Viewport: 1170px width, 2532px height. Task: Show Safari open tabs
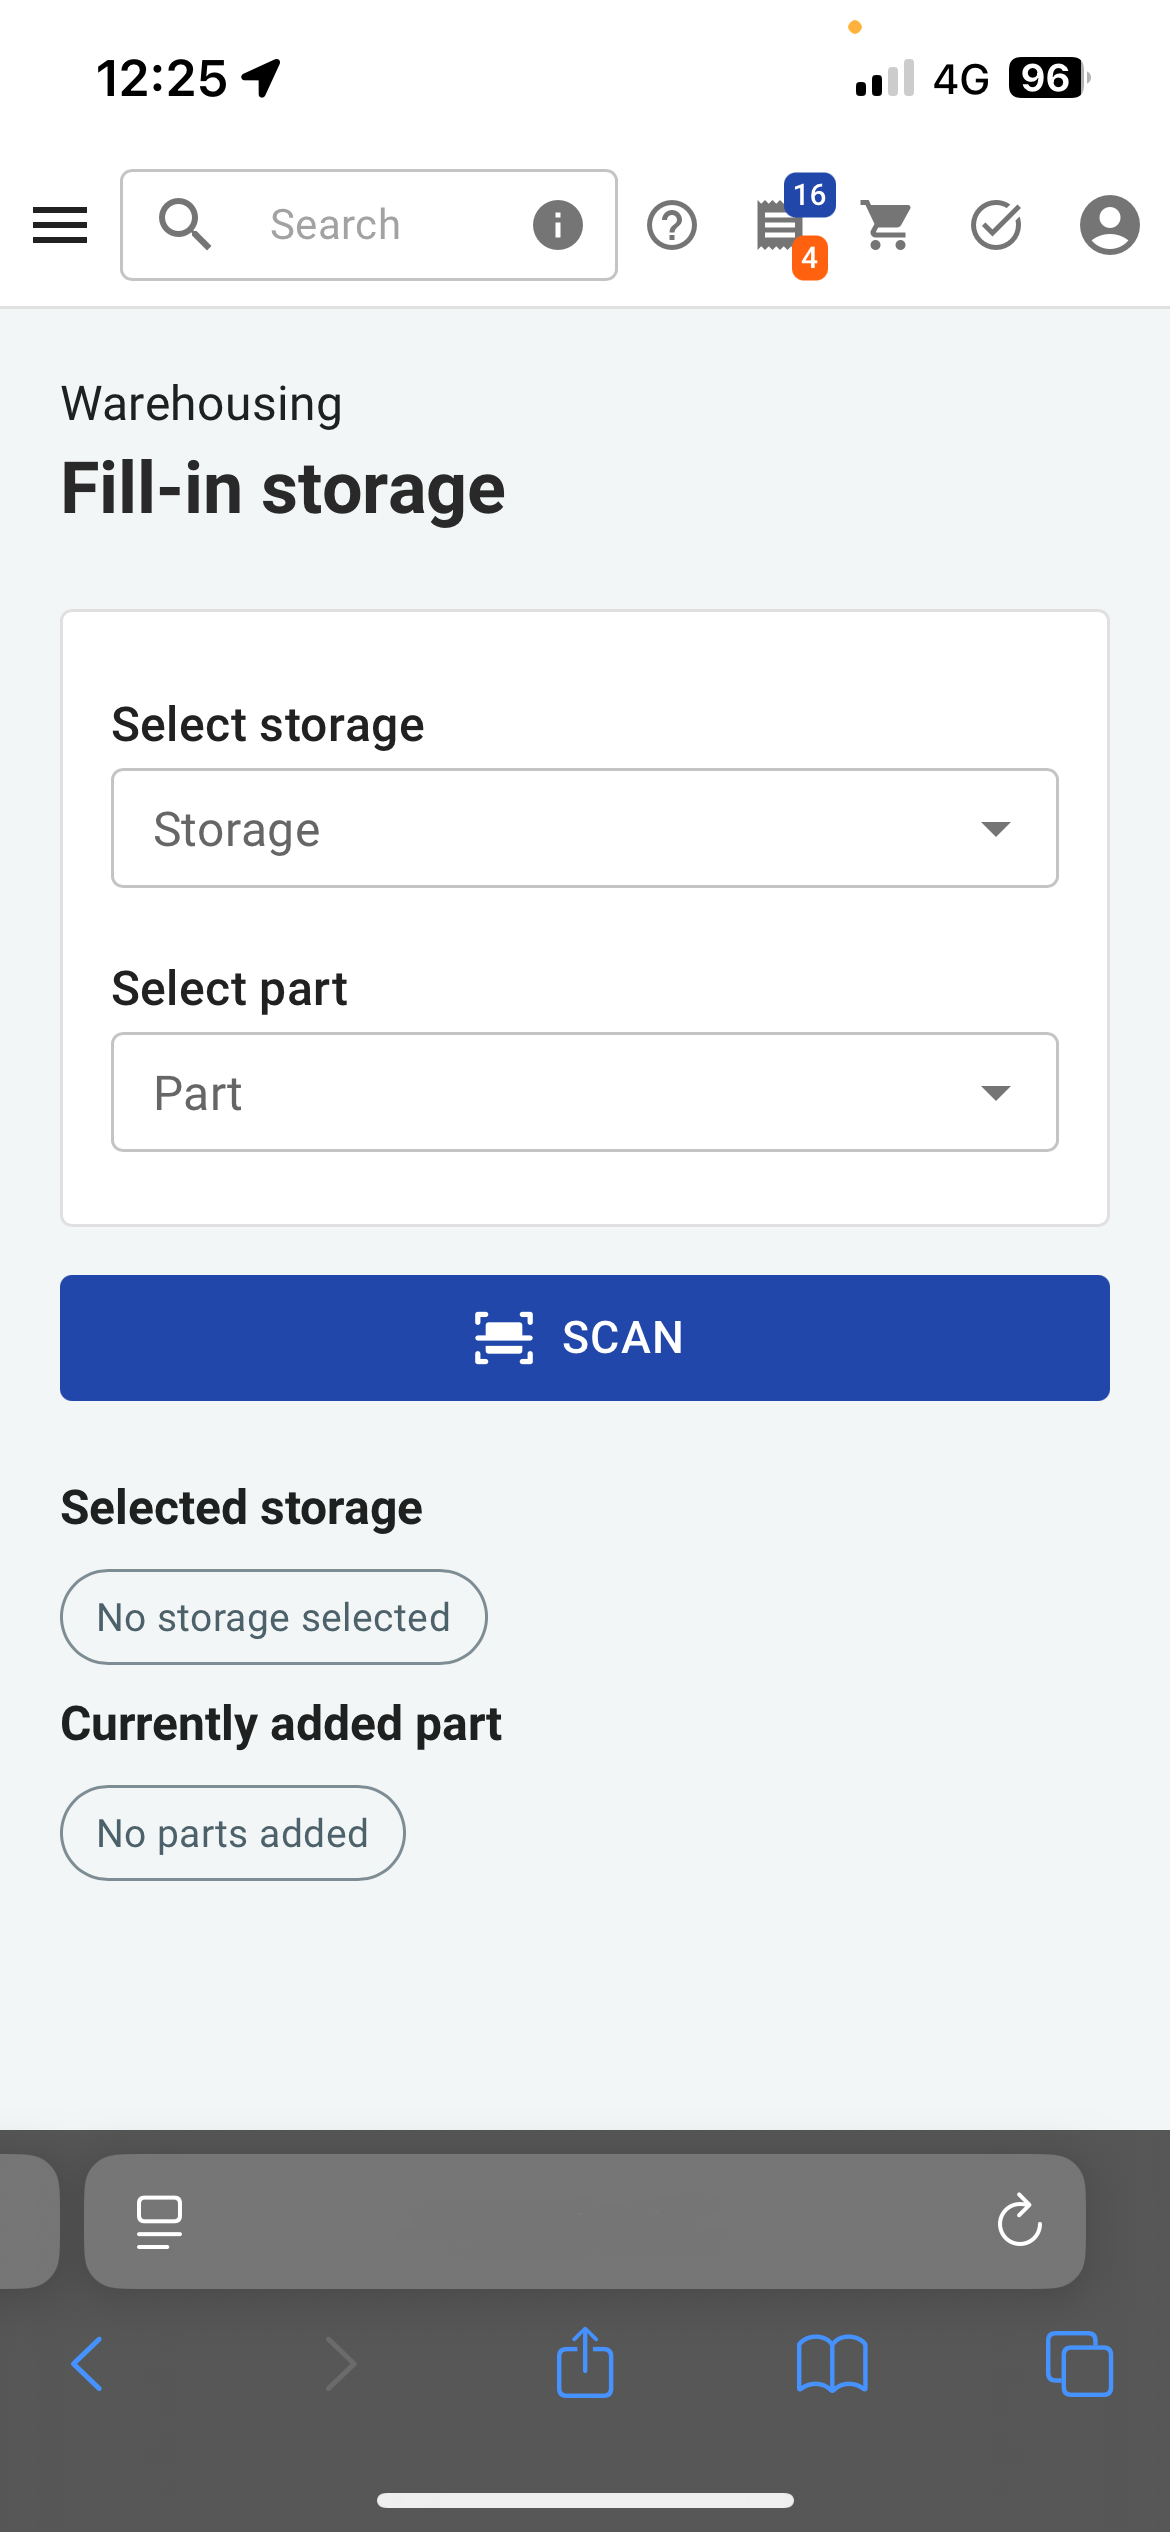tap(1079, 2364)
